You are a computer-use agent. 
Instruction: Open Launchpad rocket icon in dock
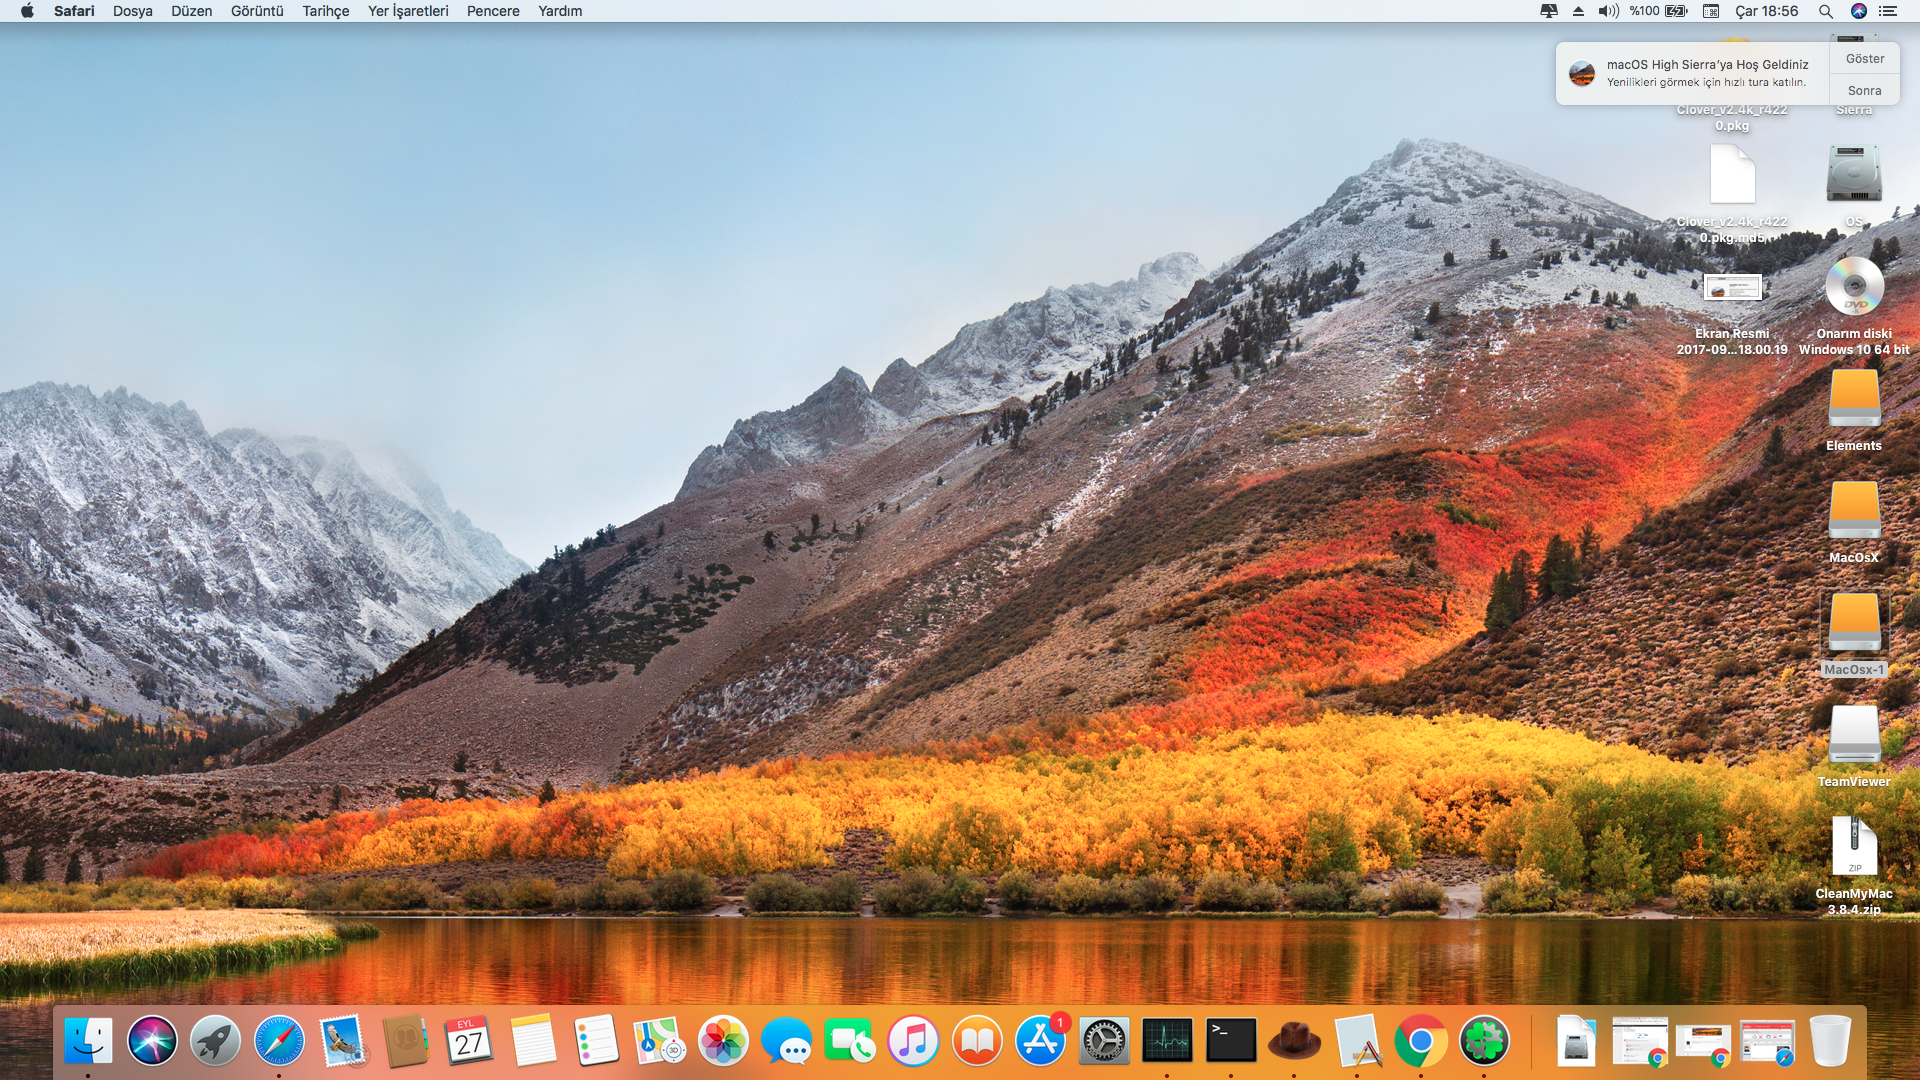(x=215, y=1041)
